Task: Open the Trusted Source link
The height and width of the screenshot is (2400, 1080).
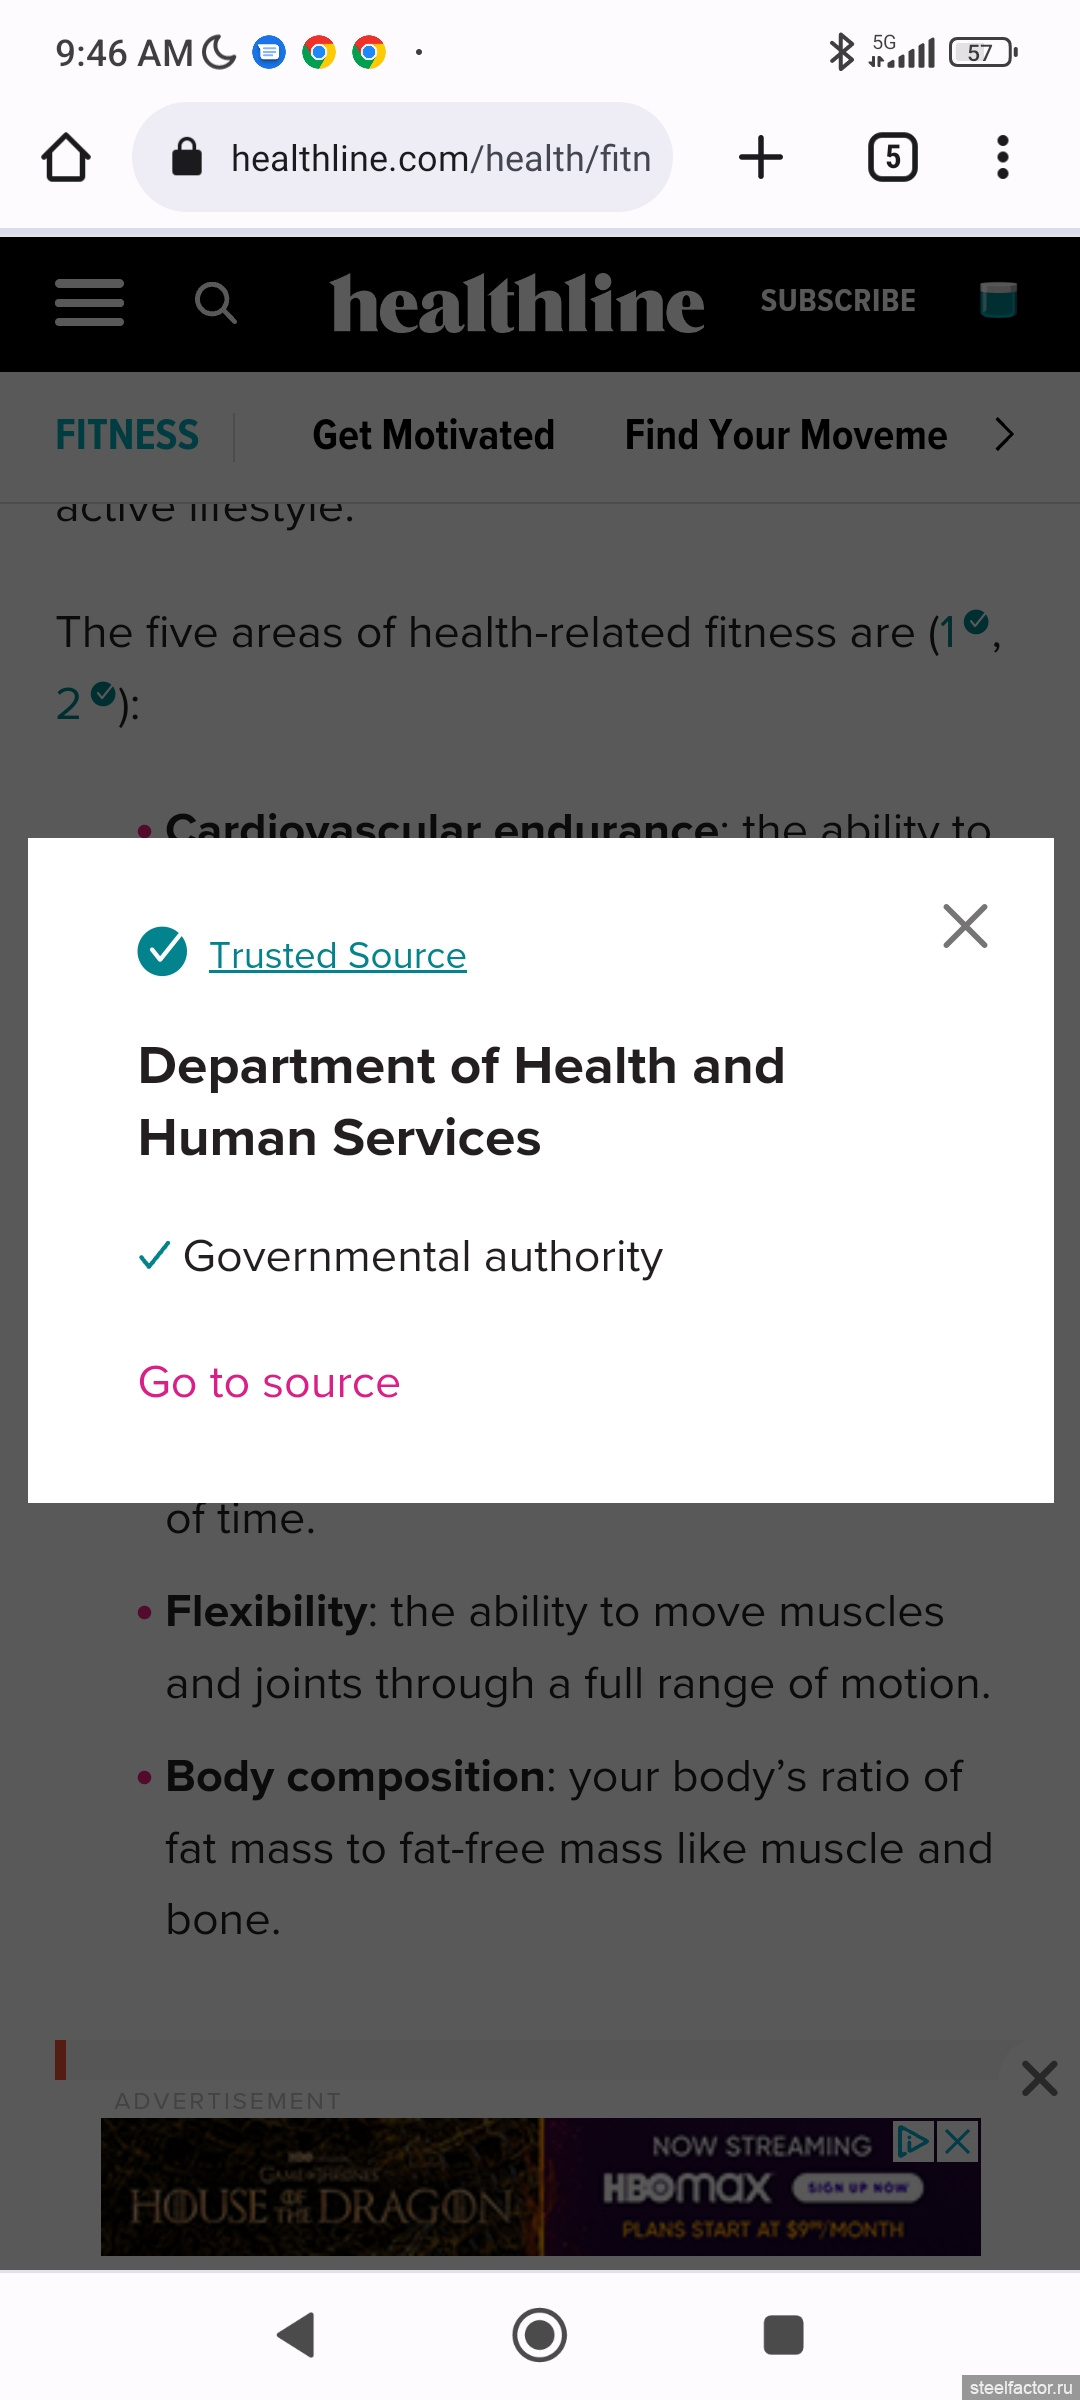Action: [x=337, y=956]
